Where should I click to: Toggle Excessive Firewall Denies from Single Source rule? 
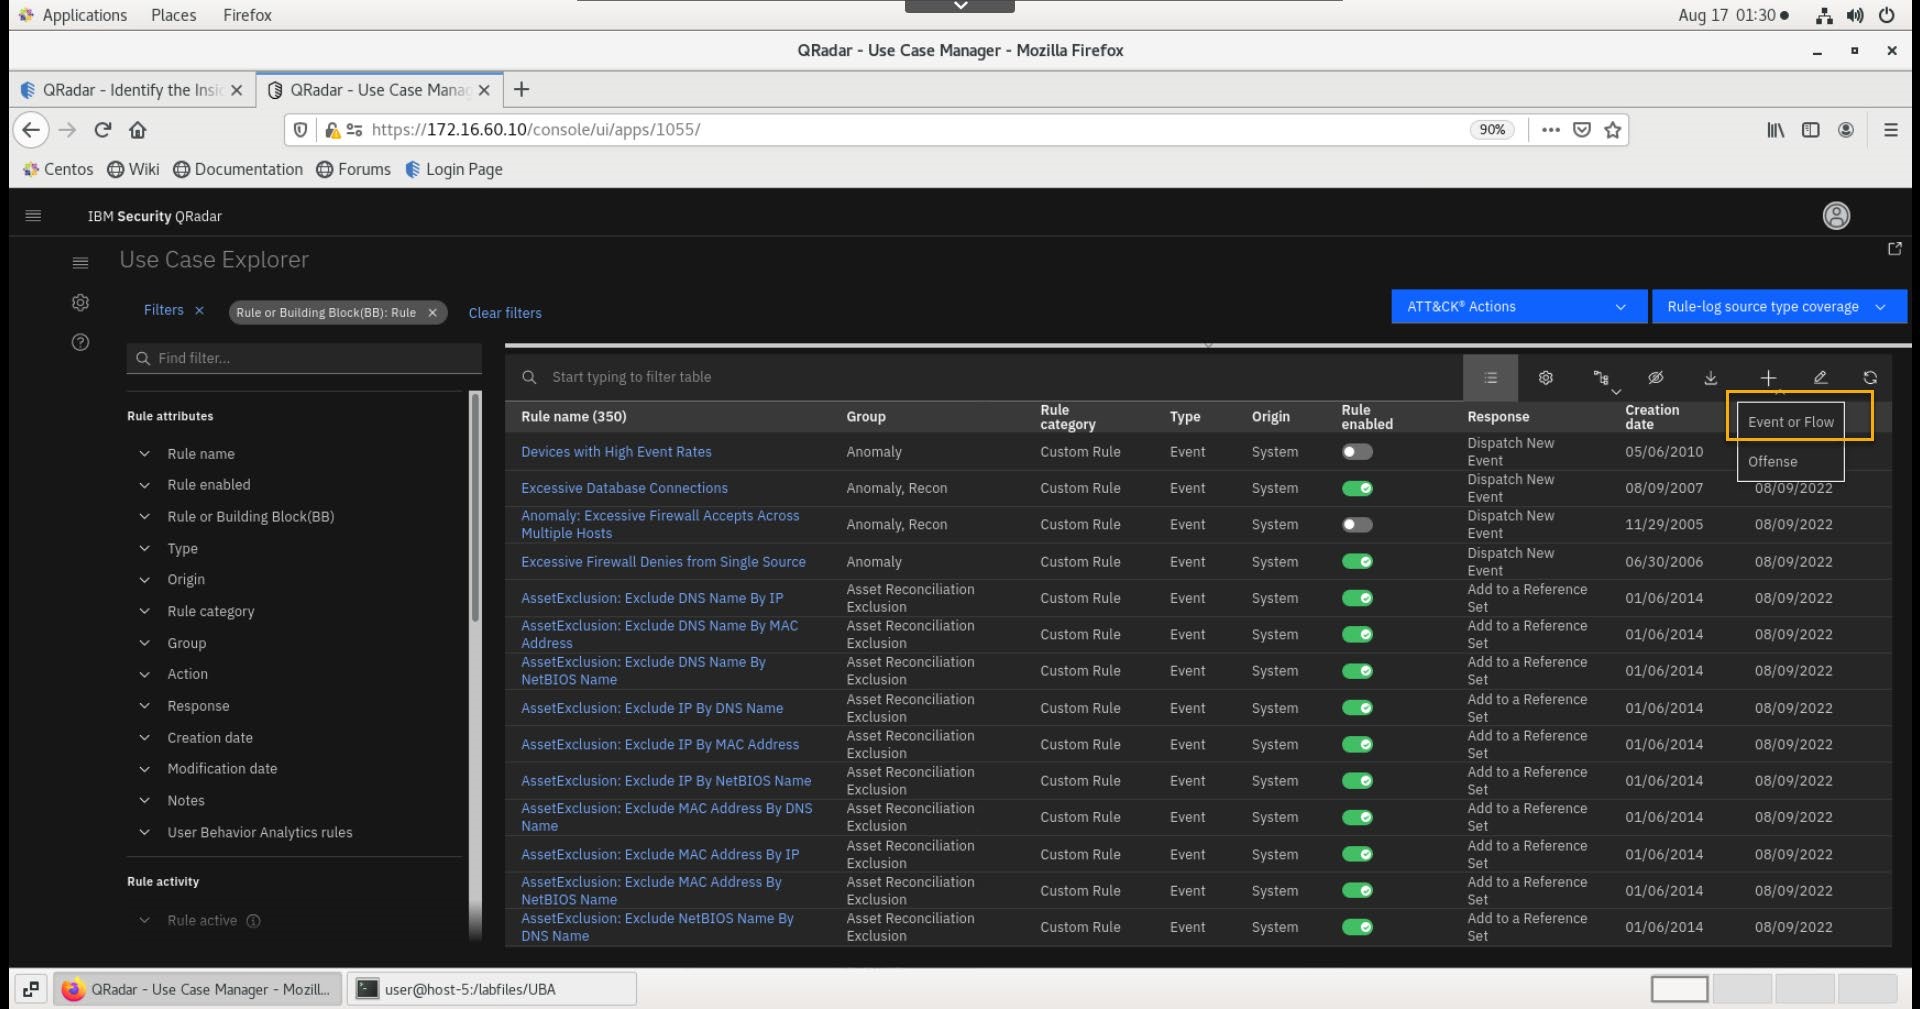coord(1357,562)
